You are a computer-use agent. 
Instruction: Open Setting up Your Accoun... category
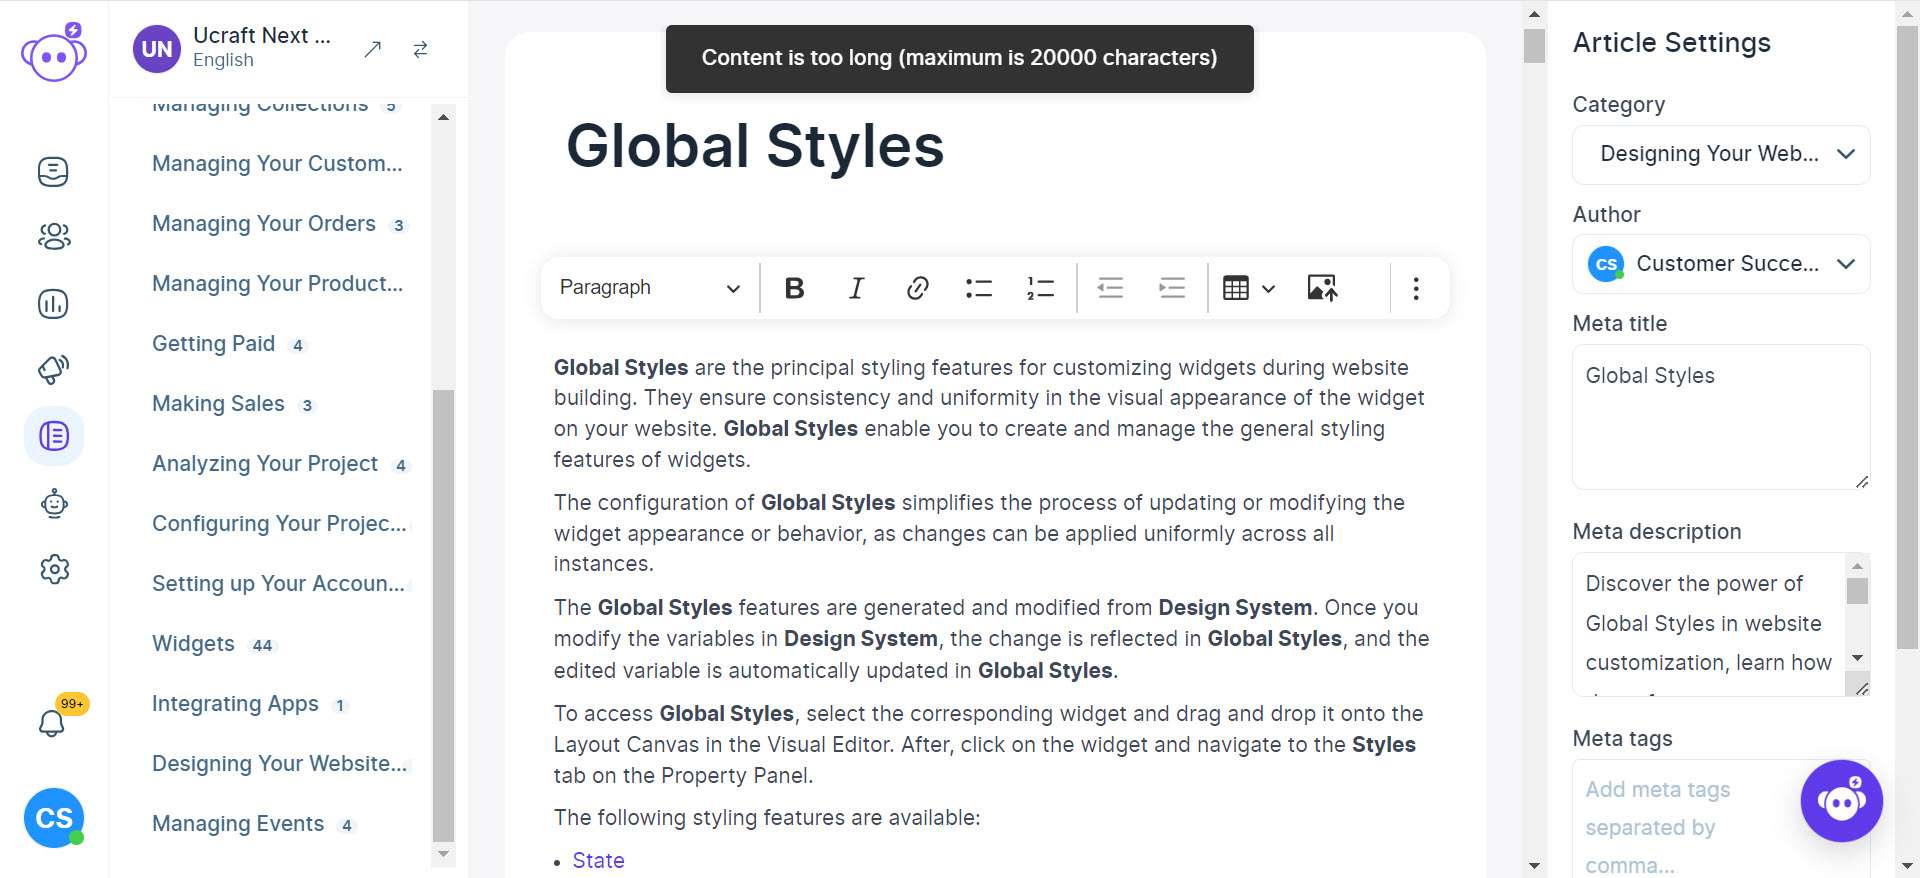[x=279, y=583]
